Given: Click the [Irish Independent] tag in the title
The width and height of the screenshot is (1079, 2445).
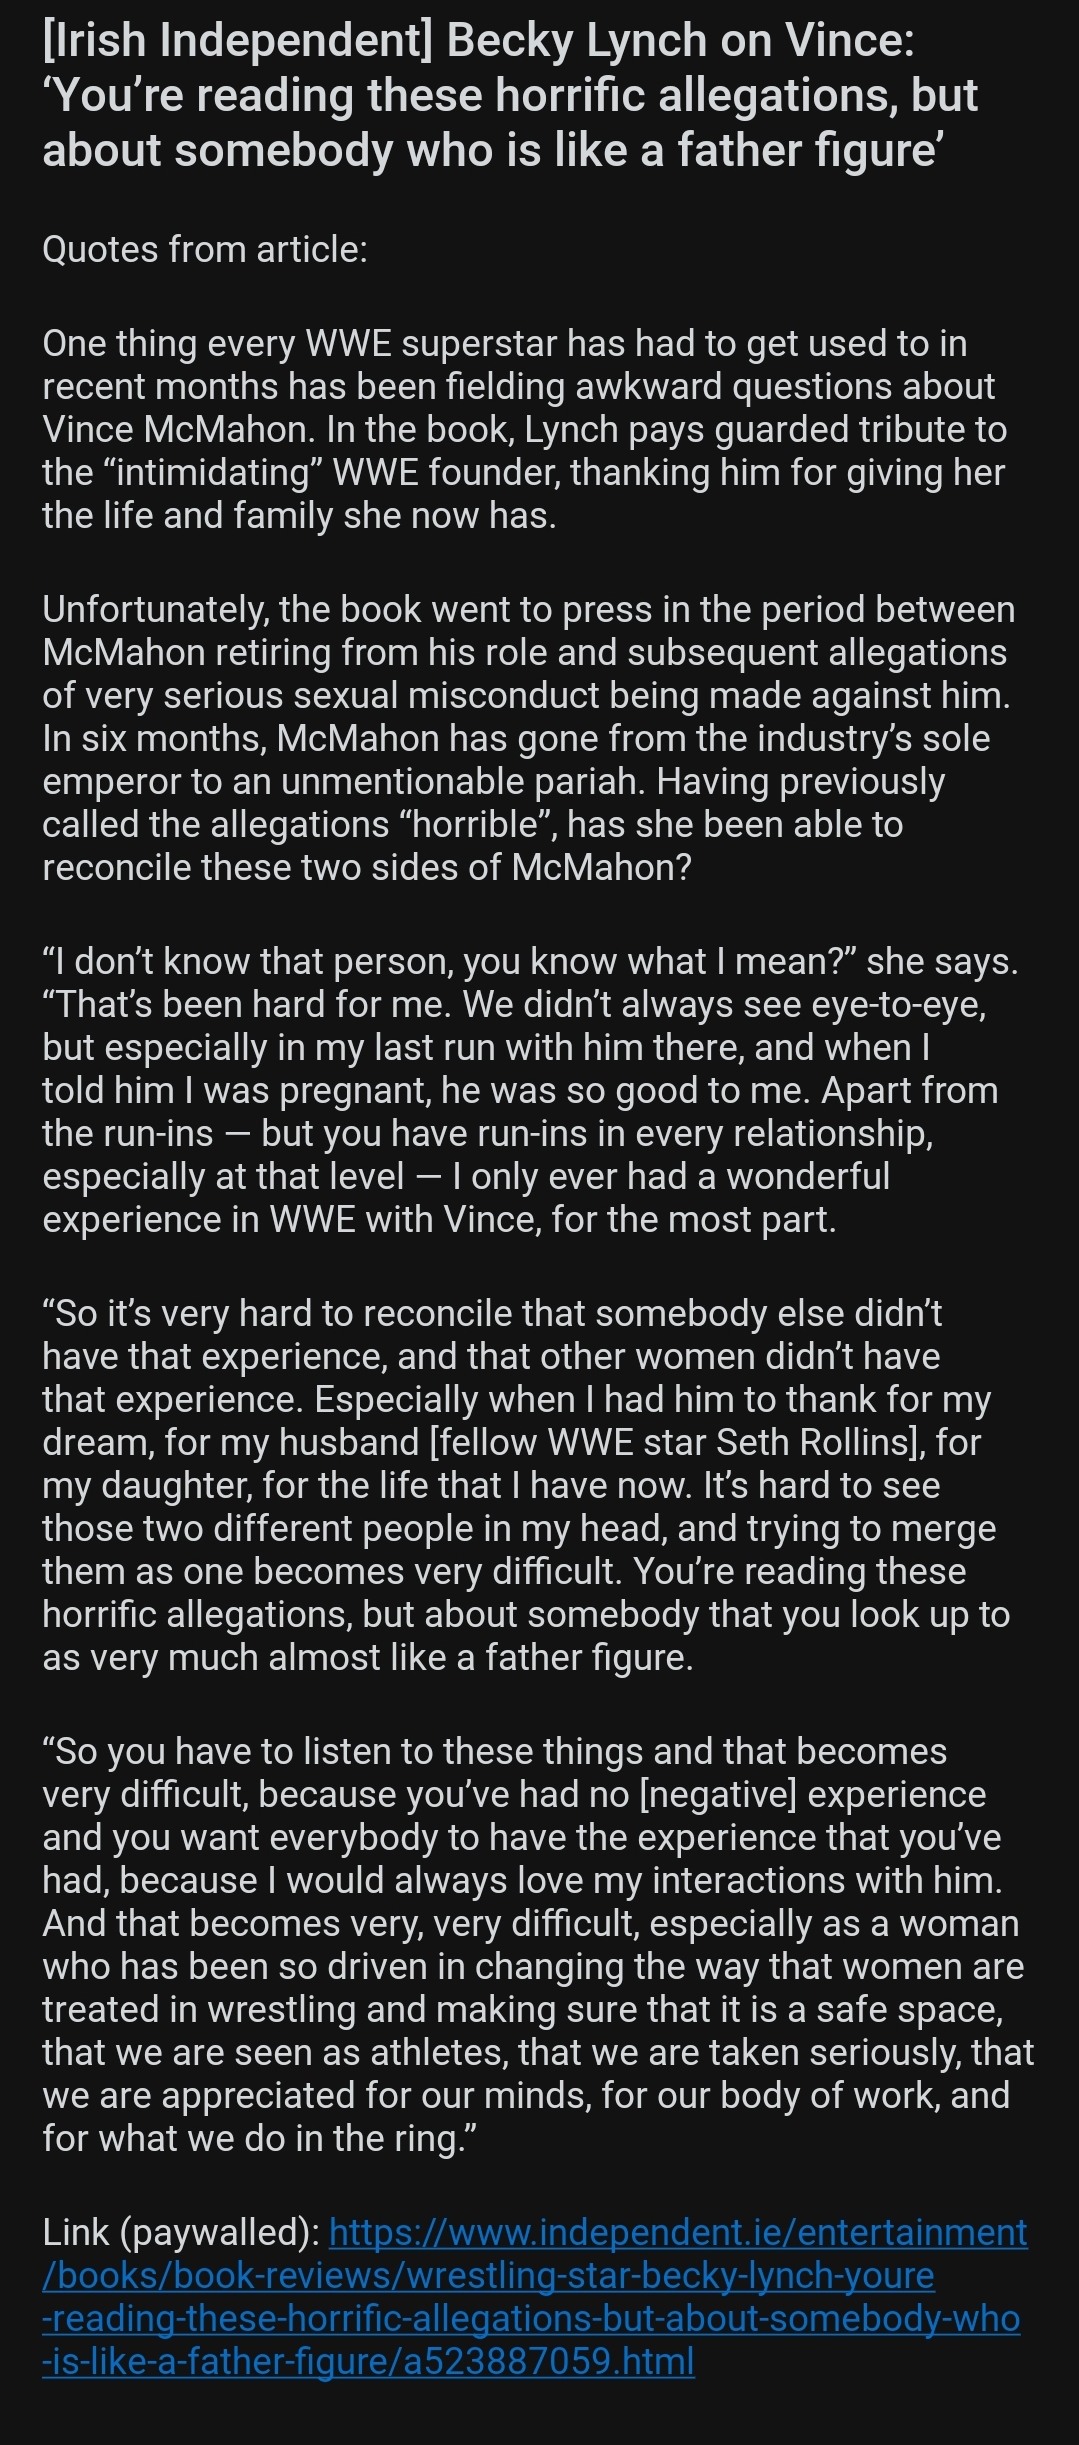Looking at the screenshot, I should (x=238, y=42).
